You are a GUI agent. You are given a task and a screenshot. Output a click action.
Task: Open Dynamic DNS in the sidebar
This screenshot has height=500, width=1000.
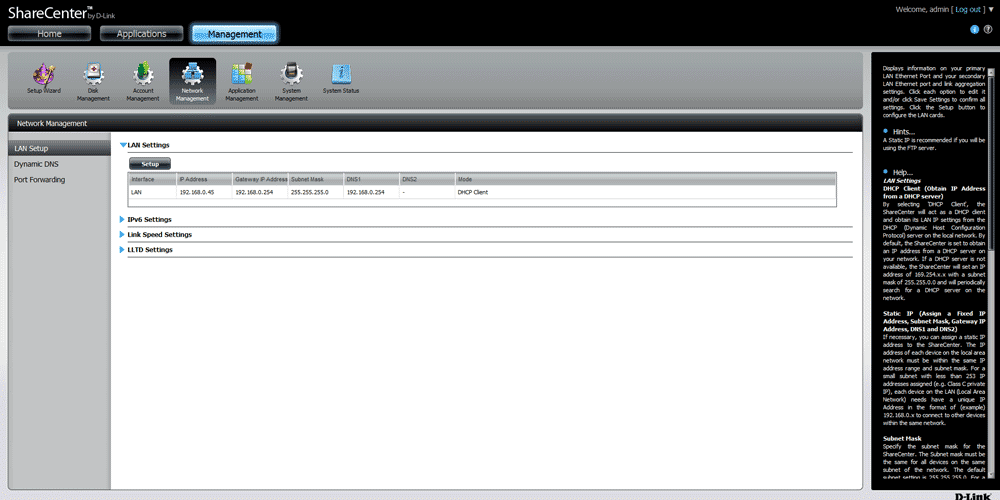[39, 163]
